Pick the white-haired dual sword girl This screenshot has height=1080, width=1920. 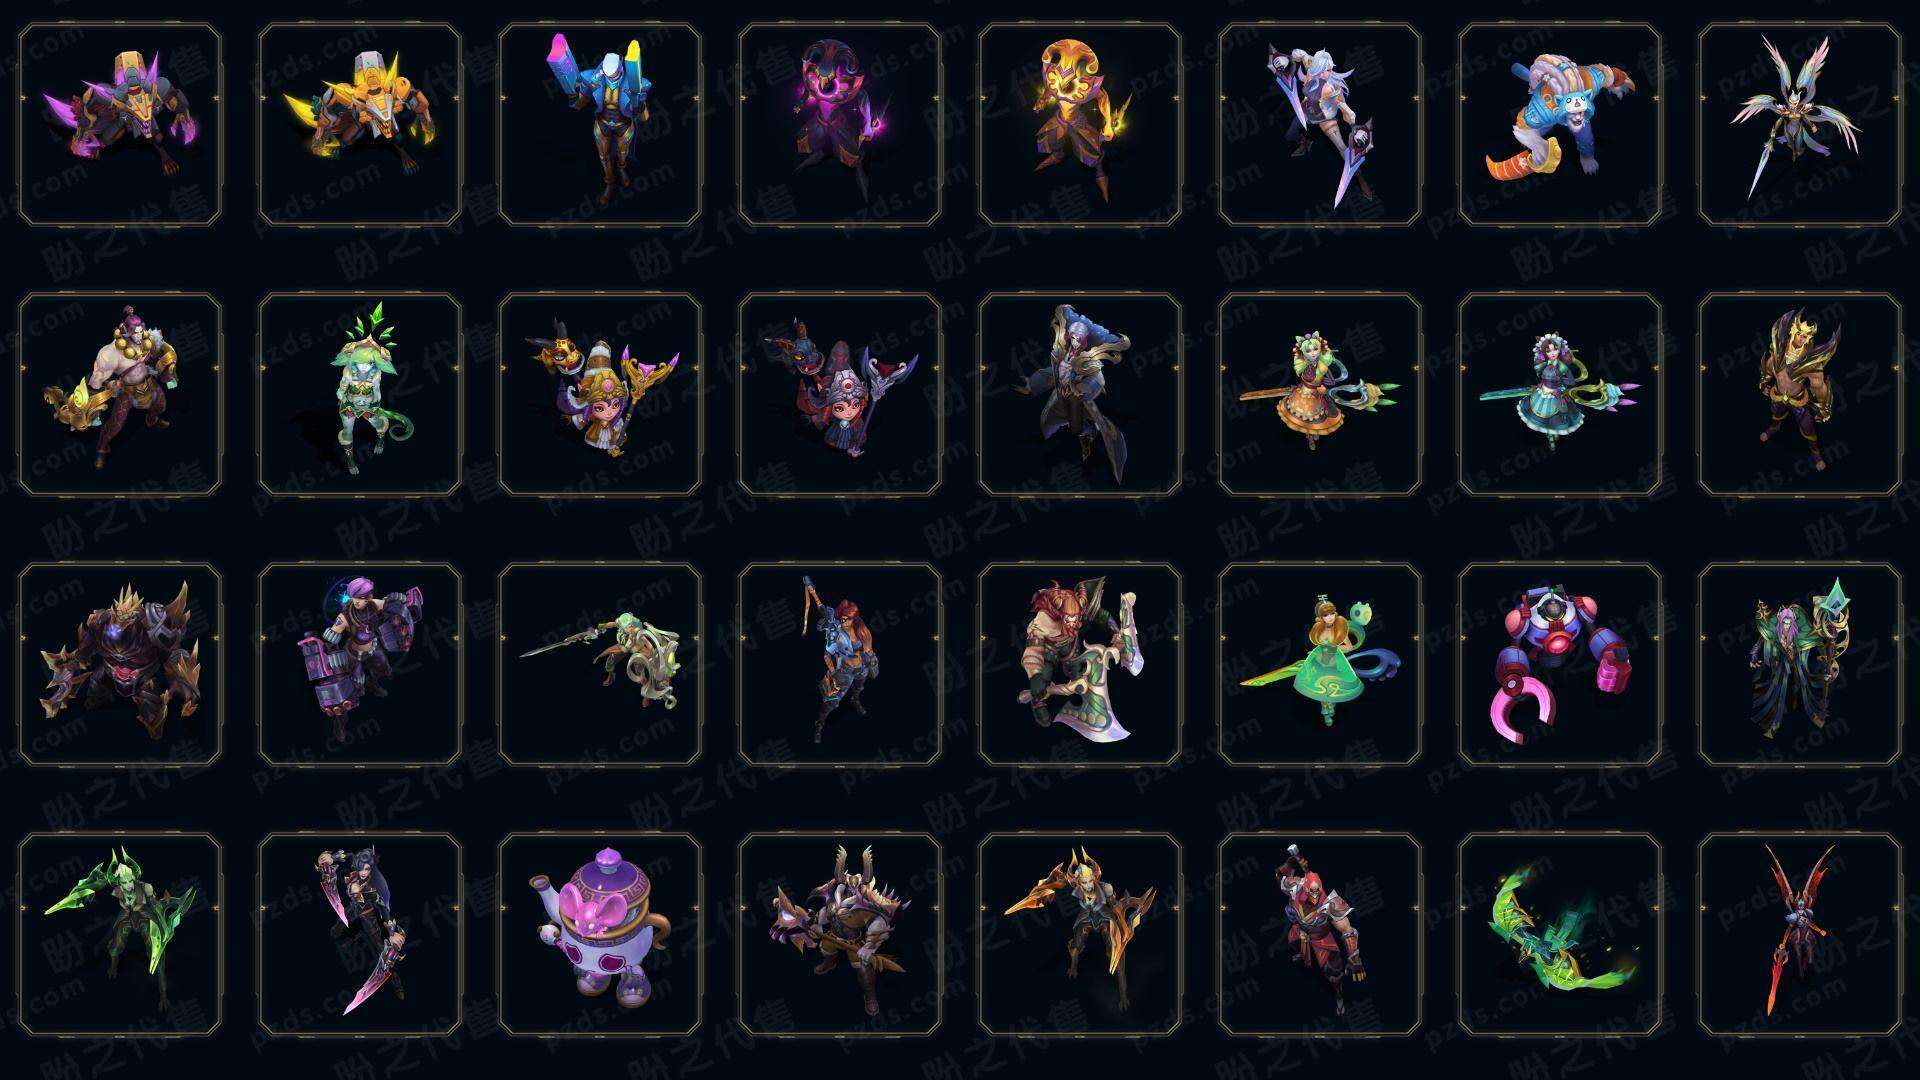coord(1320,125)
